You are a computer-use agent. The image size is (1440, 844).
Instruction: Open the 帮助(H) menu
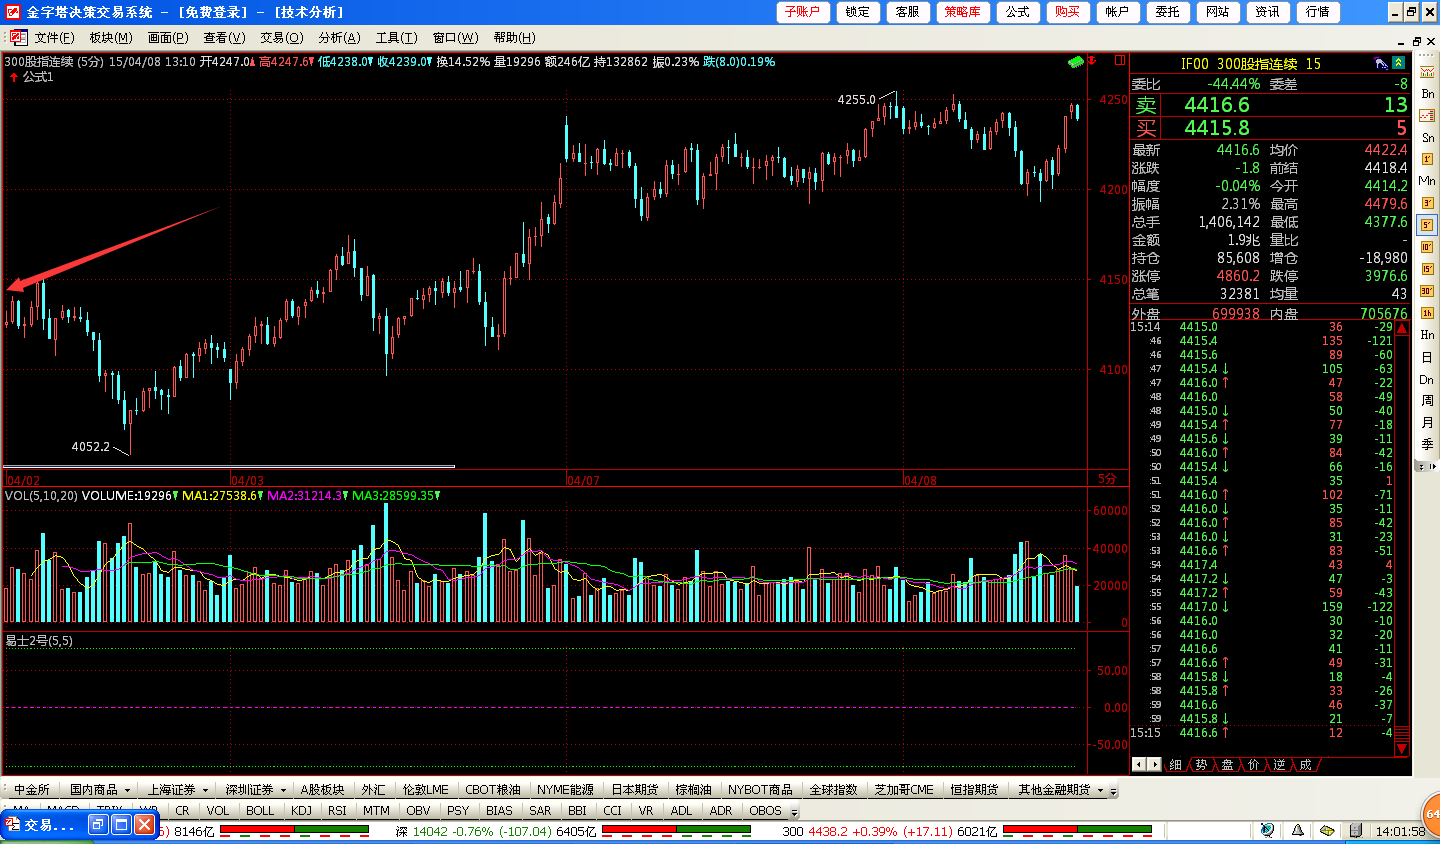[514, 38]
